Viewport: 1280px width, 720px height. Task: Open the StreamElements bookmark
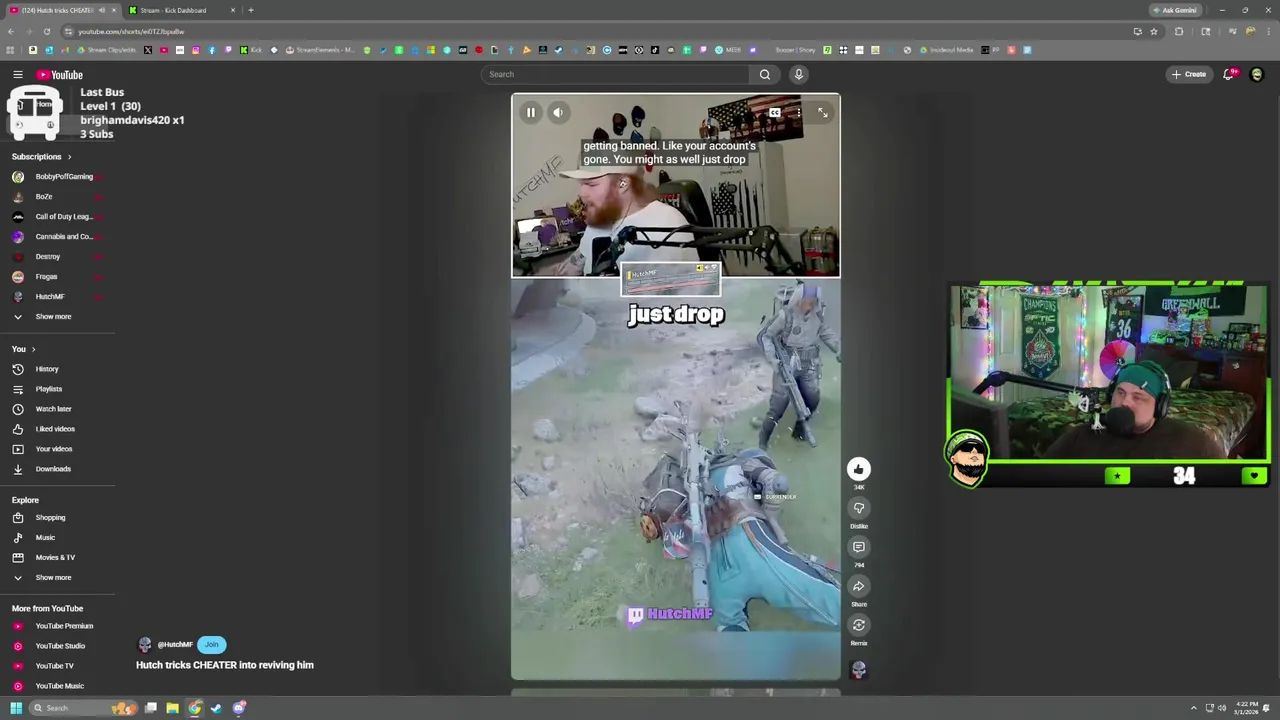320,50
